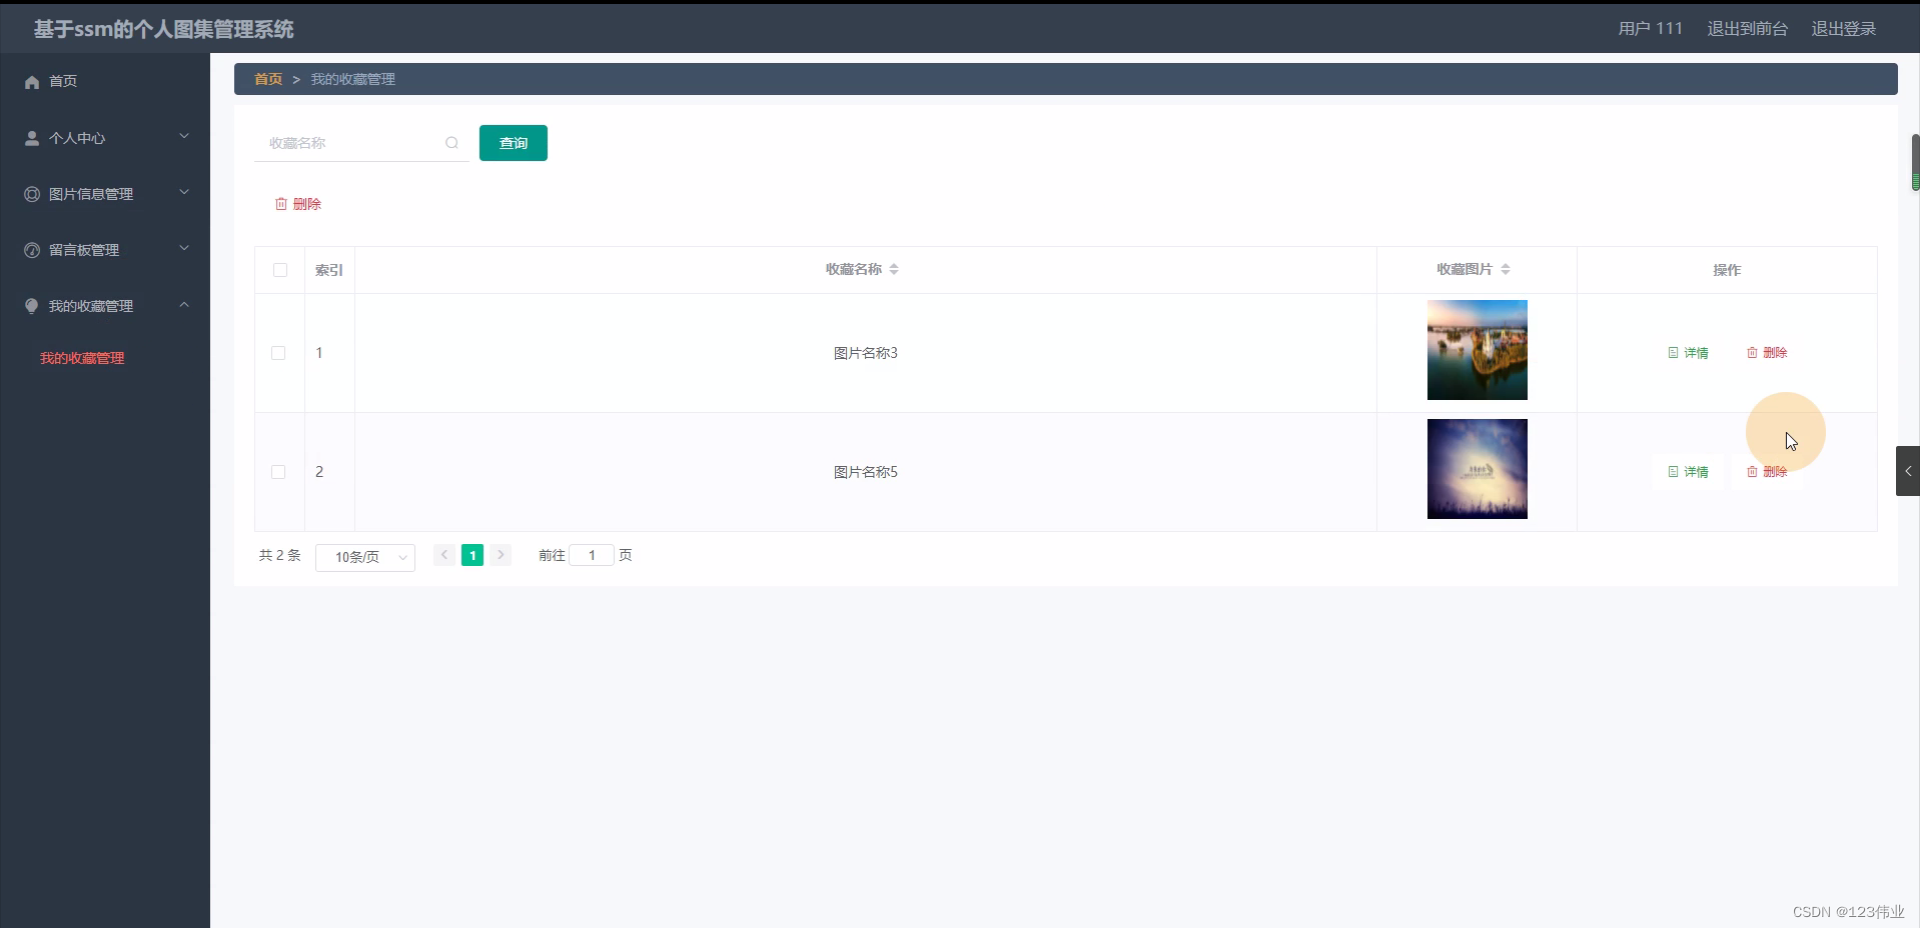Click the 详情 document icon for 图片名称3

(1672, 352)
